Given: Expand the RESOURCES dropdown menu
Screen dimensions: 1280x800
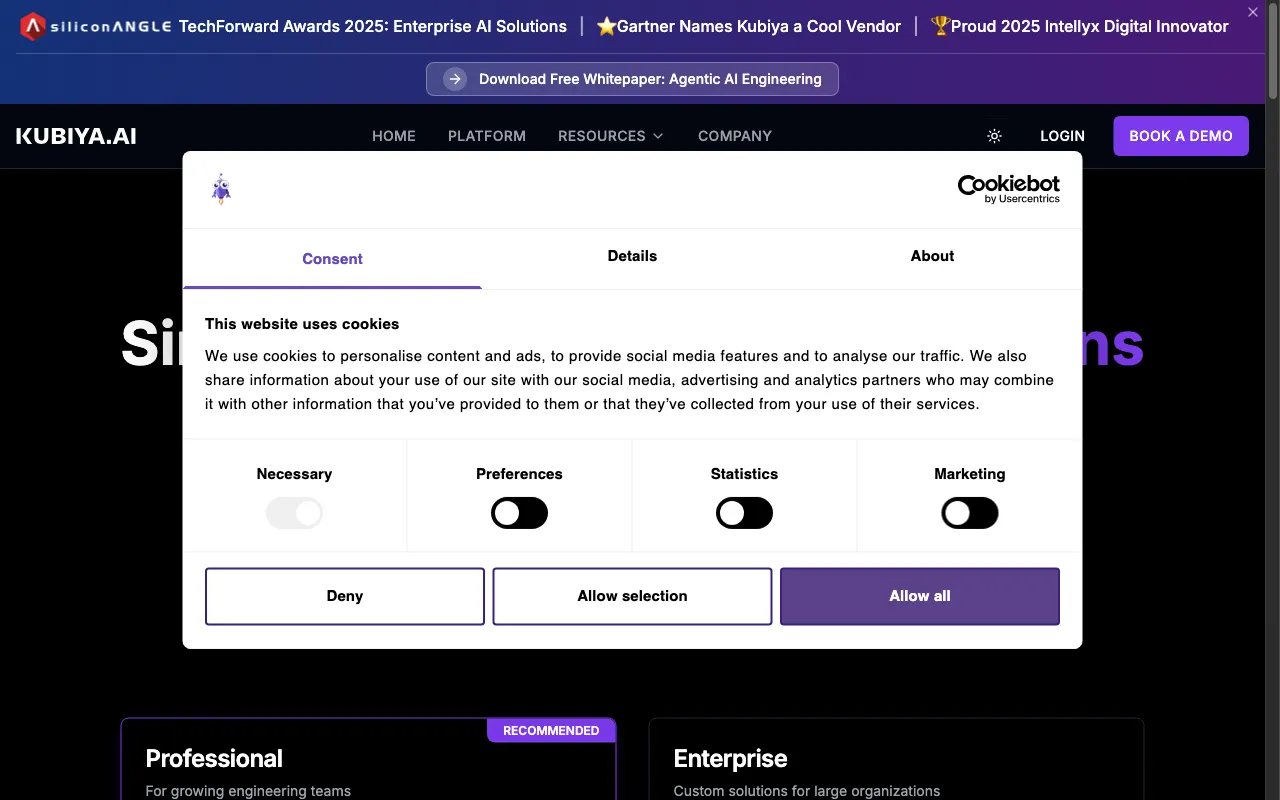Looking at the screenshot, I should tap(611, 136).
